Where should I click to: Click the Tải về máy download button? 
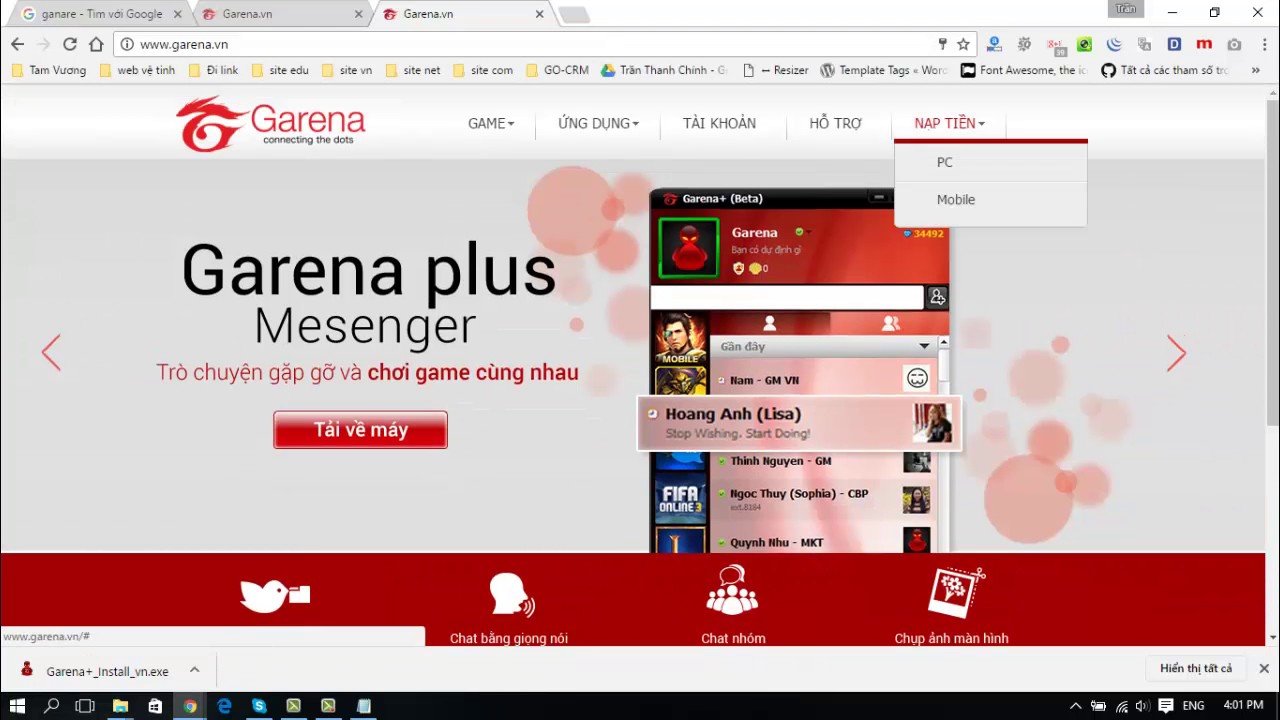(360, 430)
